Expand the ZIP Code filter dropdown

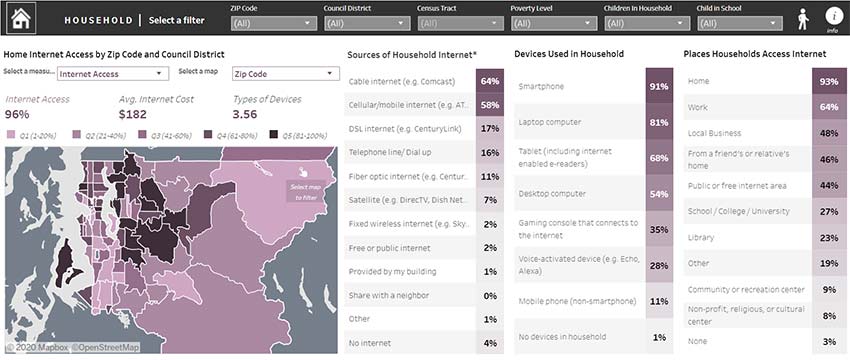pos(273,23)
